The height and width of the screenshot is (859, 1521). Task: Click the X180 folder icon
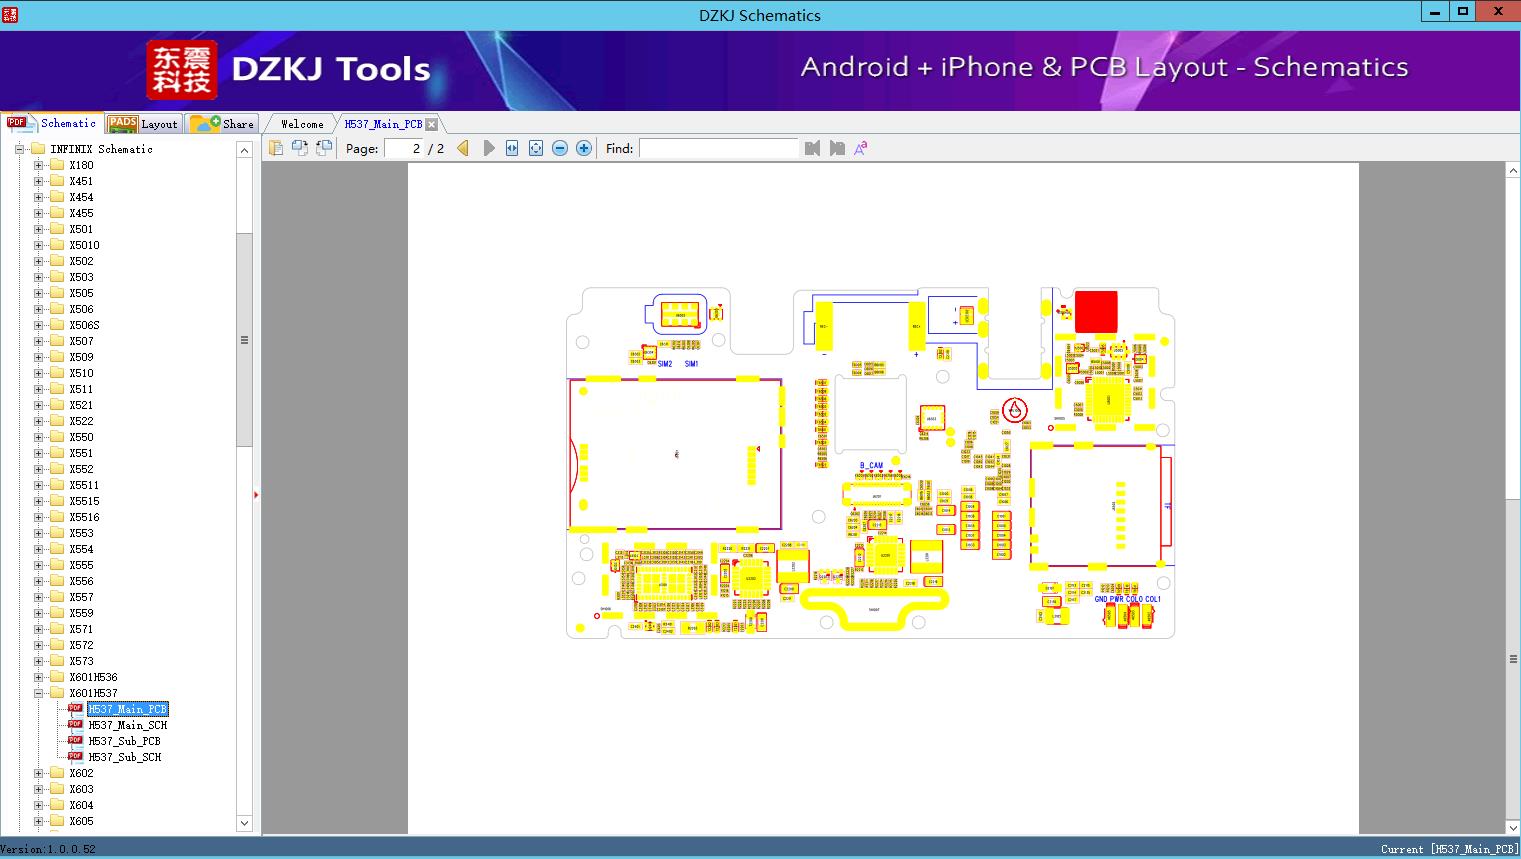point(57,165)
